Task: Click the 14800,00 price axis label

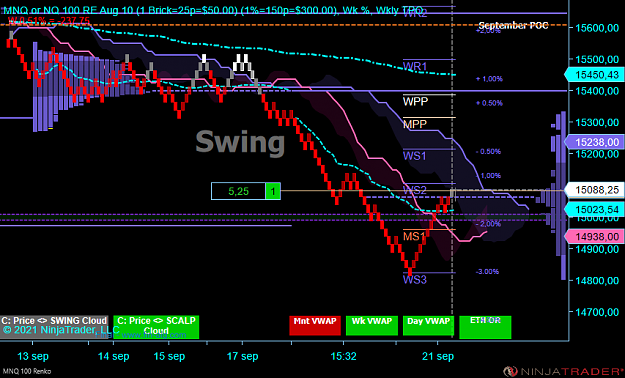Action: pos(596,280)
